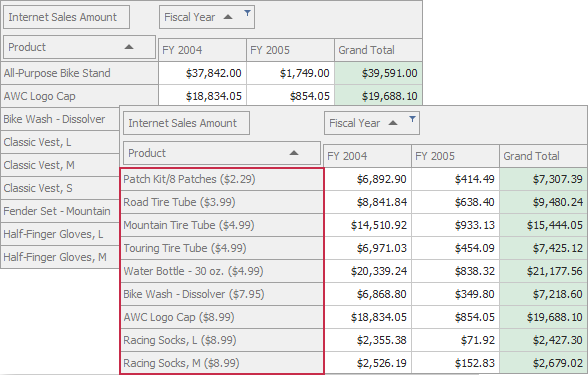Select the Mountain Tire Tube ($4.99) row
This screenshot has width=588, height=375.
(222, 225)
